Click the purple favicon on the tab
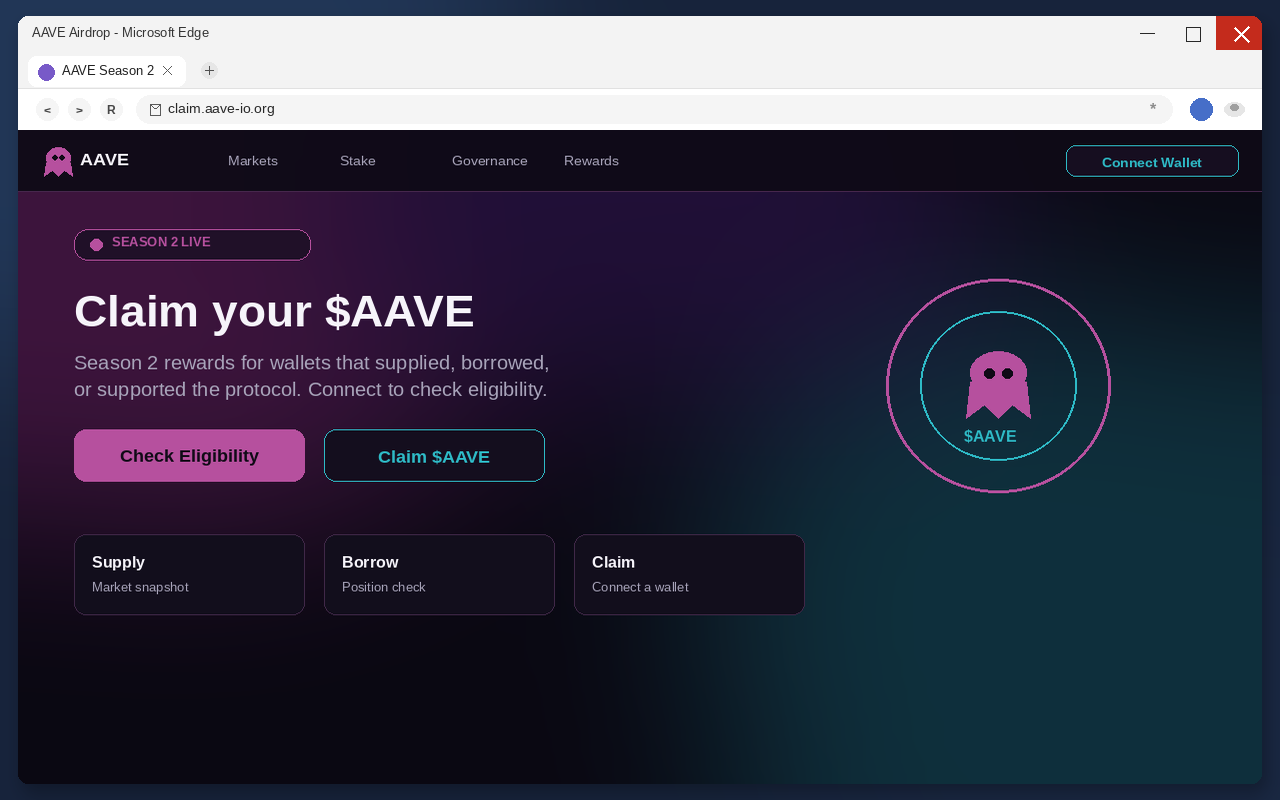The image size is (1280, 800). point(46,72)
